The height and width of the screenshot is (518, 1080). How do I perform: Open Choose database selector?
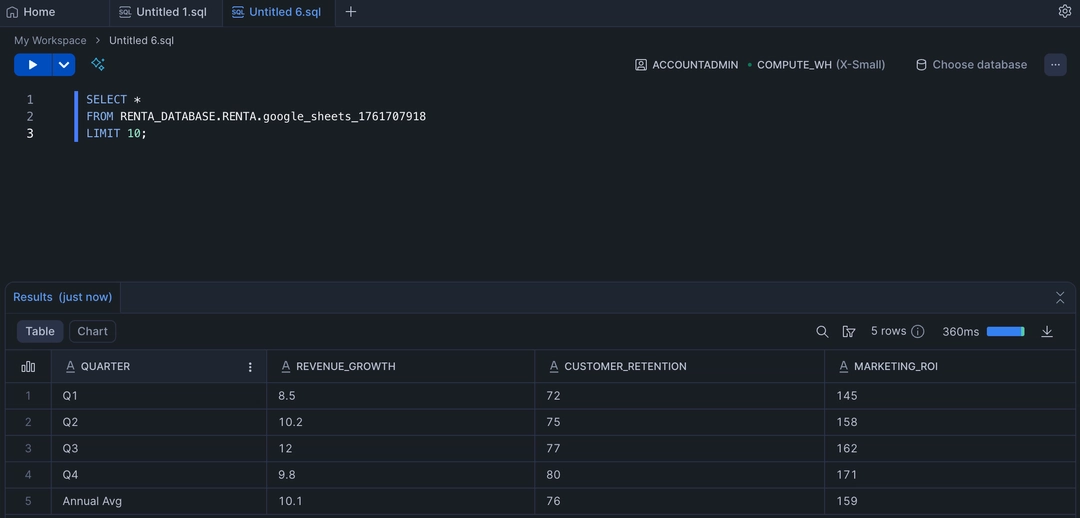(x=971, y=65)
